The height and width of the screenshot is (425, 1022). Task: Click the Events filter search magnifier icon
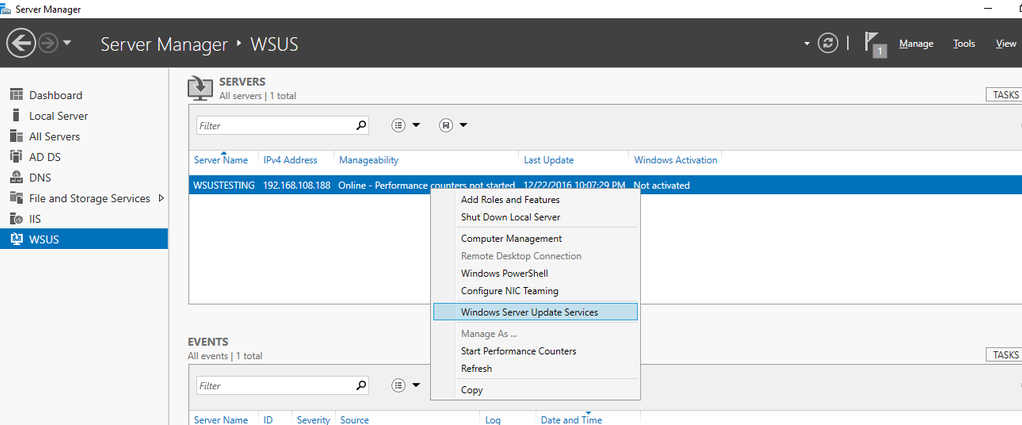point(361,385)
